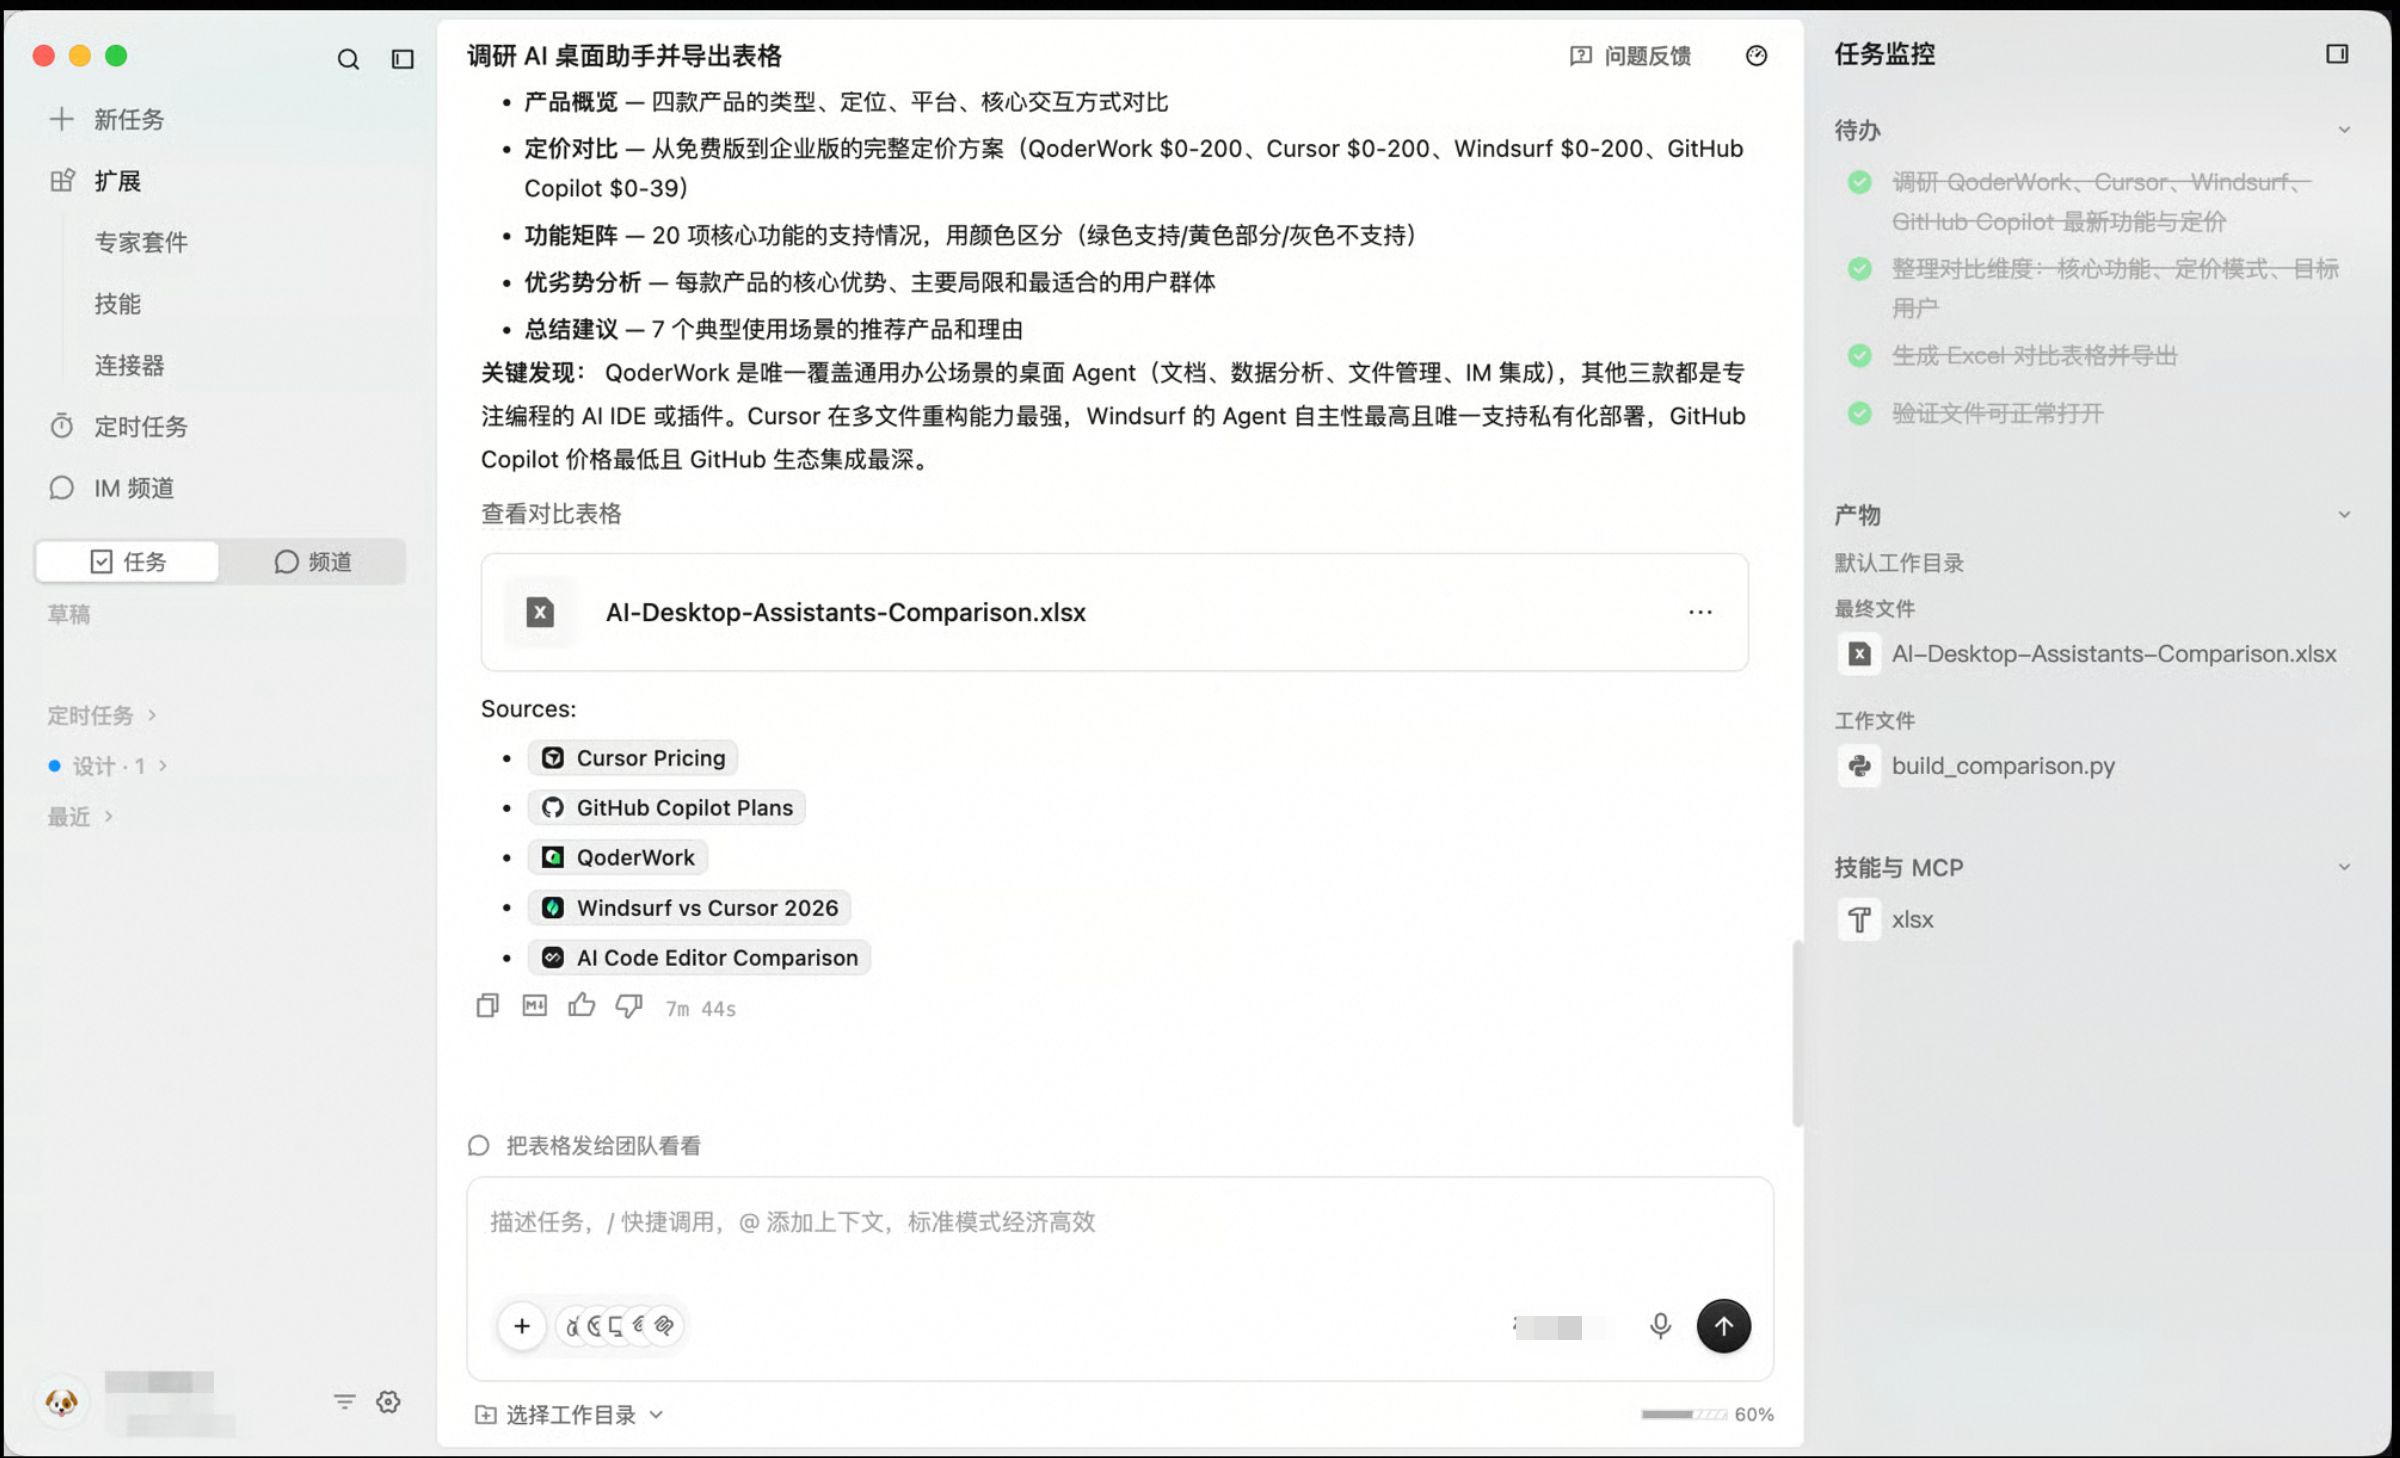Screen dimensions: 2400x1458
Task: Click 问题反馈 feedback button
Action: tap(1631, 56)
